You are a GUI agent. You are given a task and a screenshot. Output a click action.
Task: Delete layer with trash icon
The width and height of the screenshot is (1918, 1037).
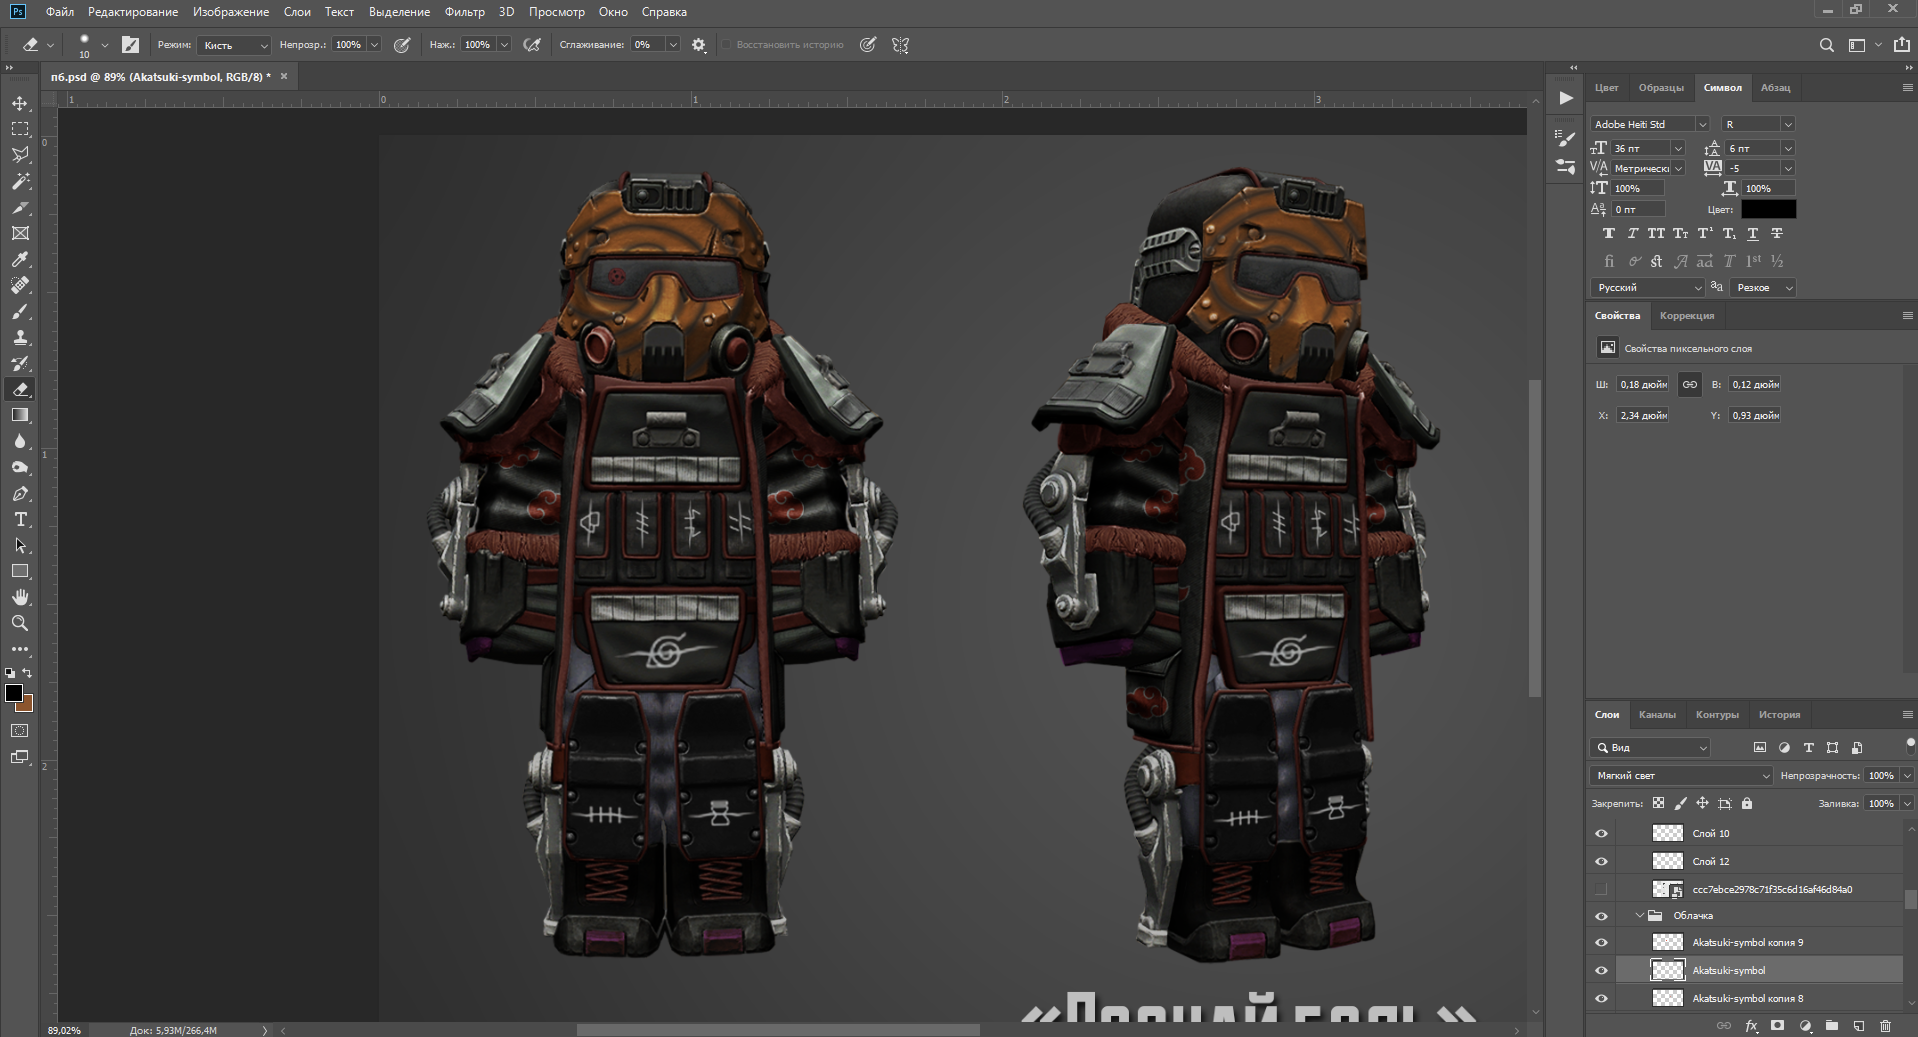point(1886,1025)
